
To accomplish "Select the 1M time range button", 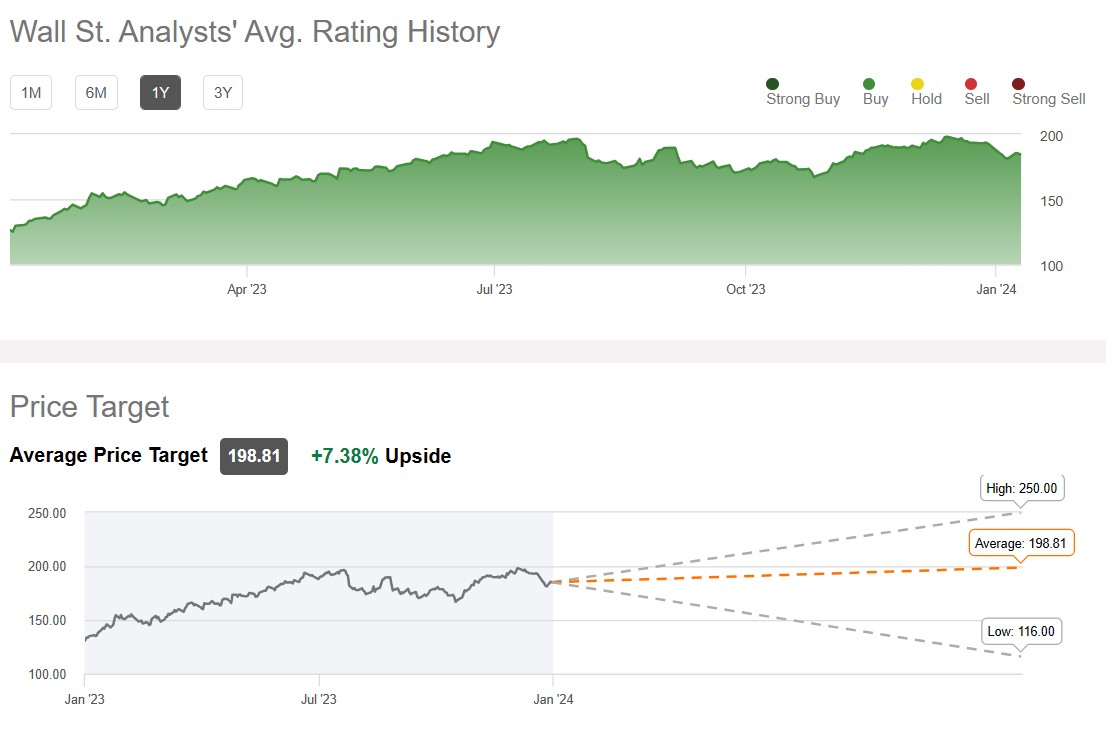I will (x=31, y=93).
